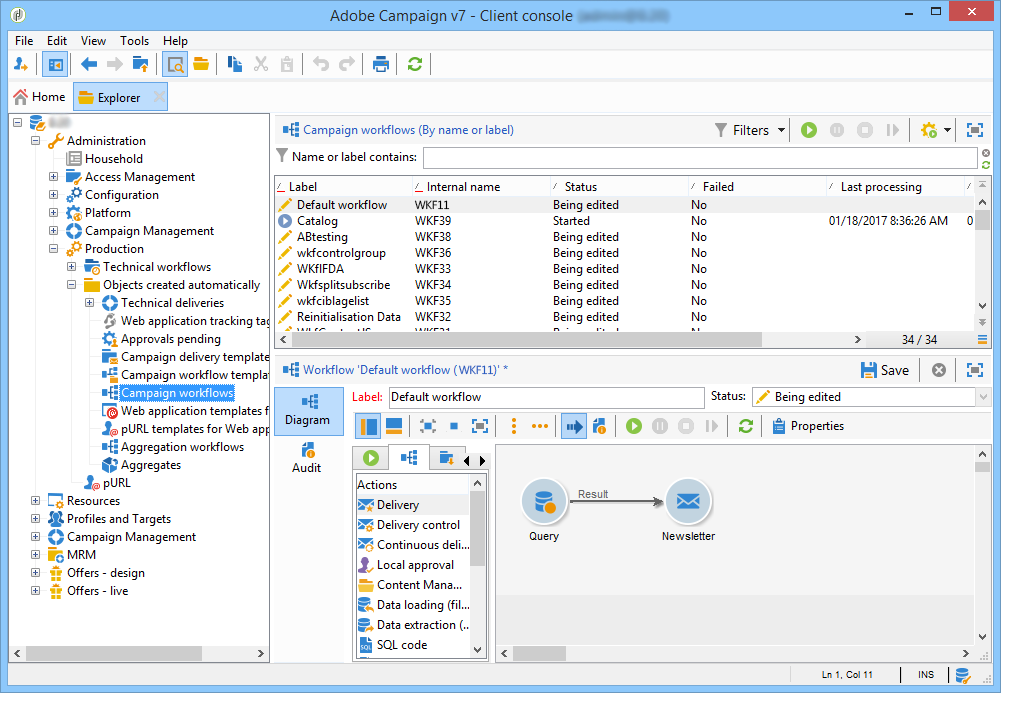This screenshot has height=710, width=1012.
Task: Refresh the diagram with green arrows icon
Action: click(x=746, y=426)
